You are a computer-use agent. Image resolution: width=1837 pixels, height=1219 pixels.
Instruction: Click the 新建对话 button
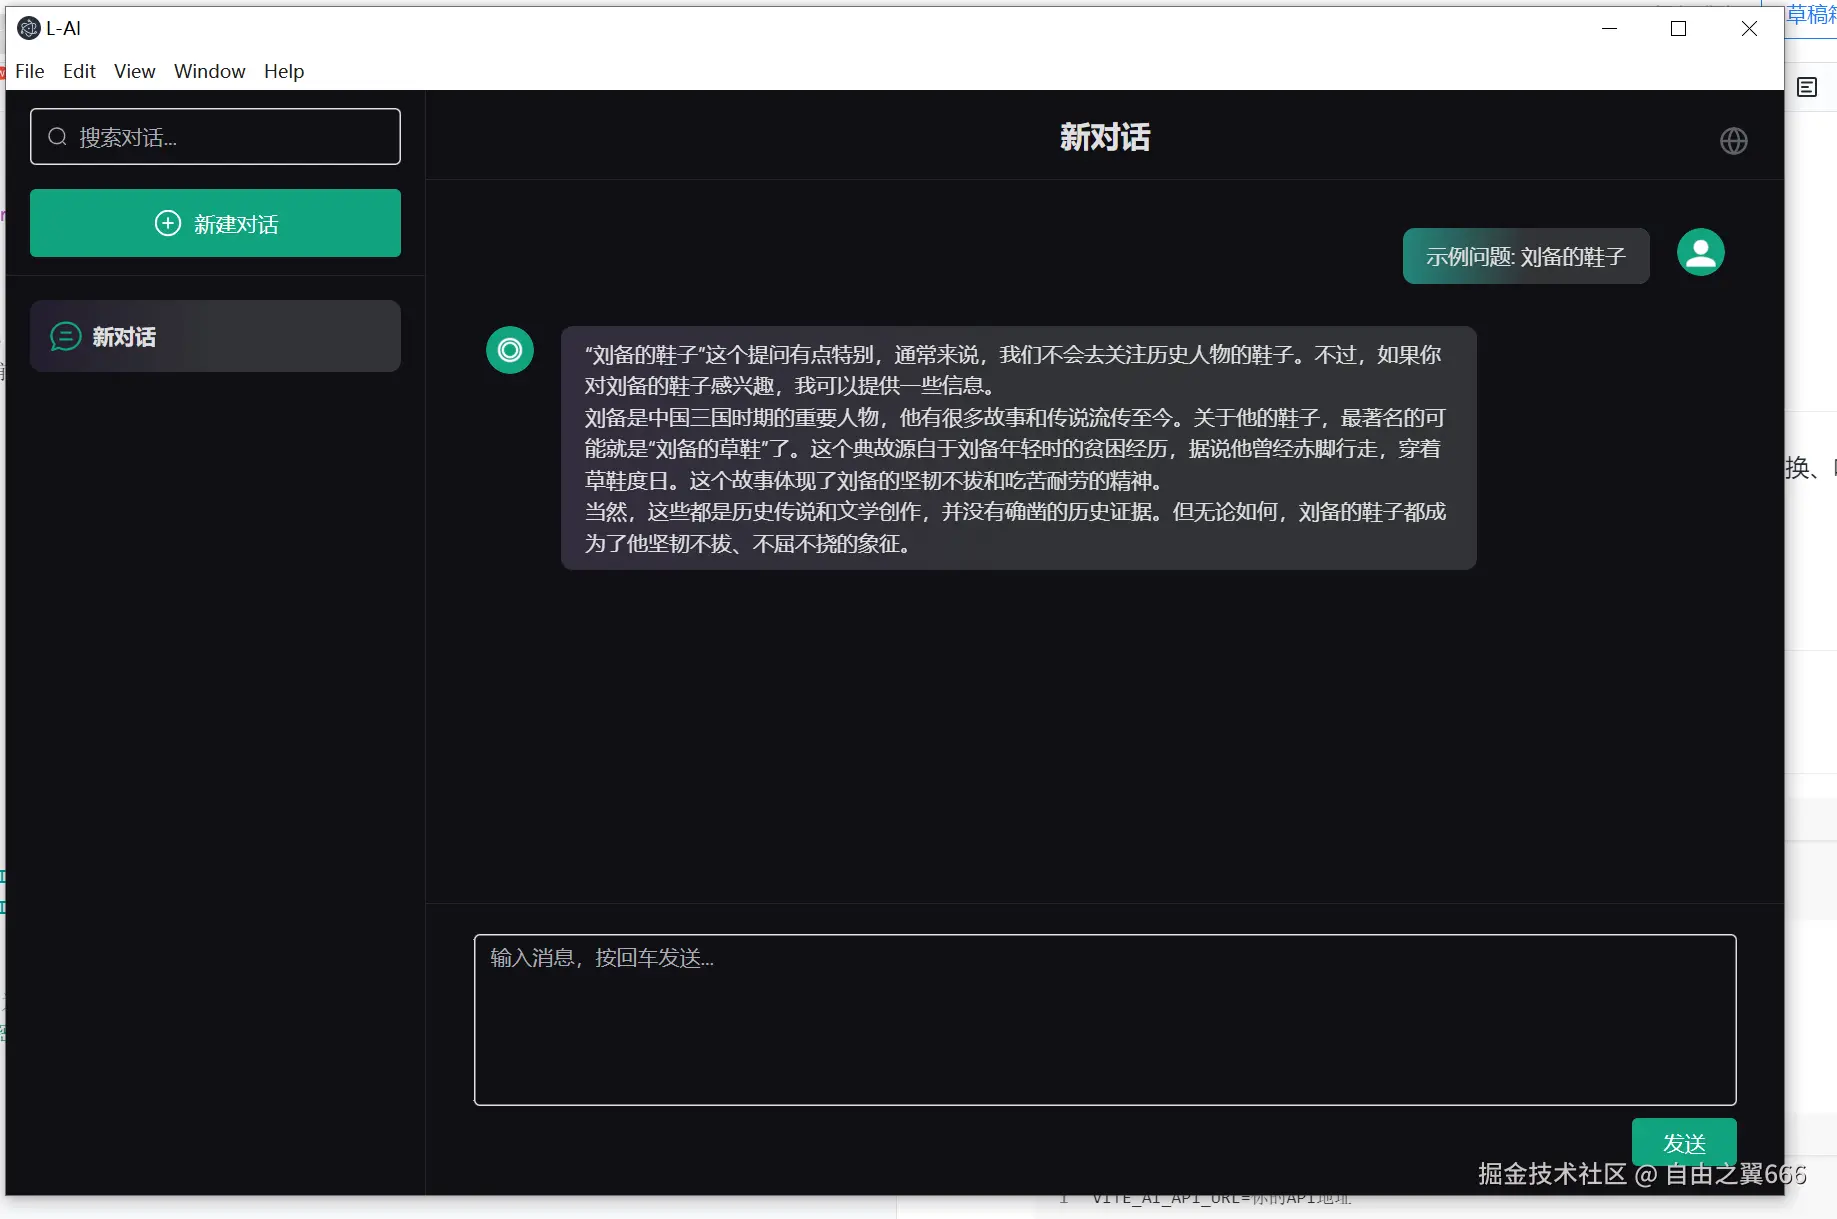point(215,223)
